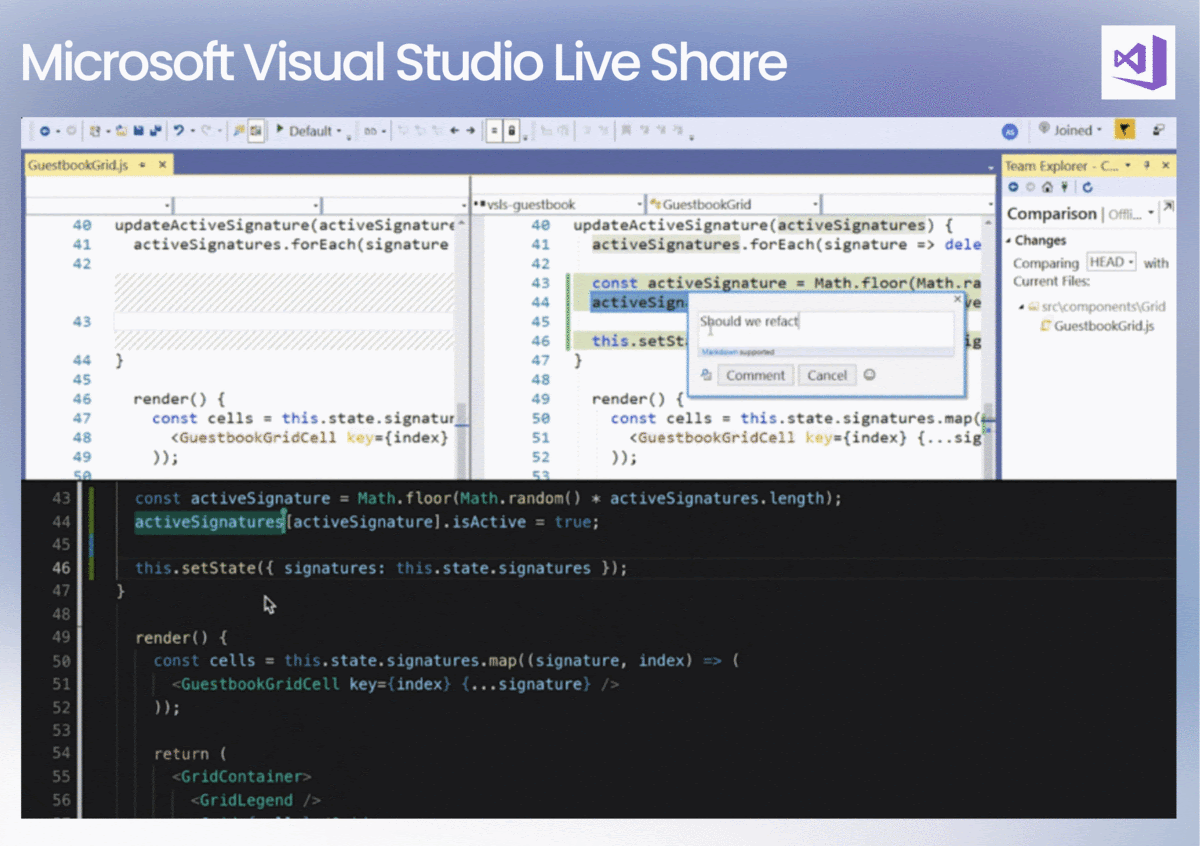Click the Visual Studio logo in the header
1200x846 pixels.
tap(1138, 62)
